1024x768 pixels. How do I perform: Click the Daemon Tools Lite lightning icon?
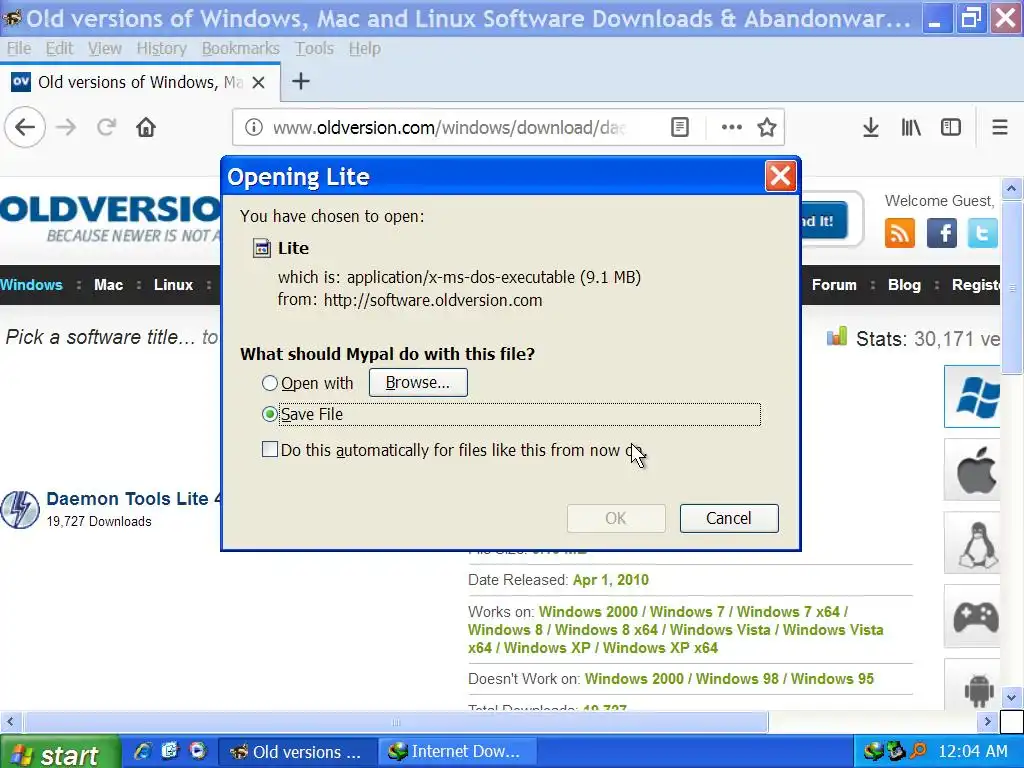coord(20,510)
